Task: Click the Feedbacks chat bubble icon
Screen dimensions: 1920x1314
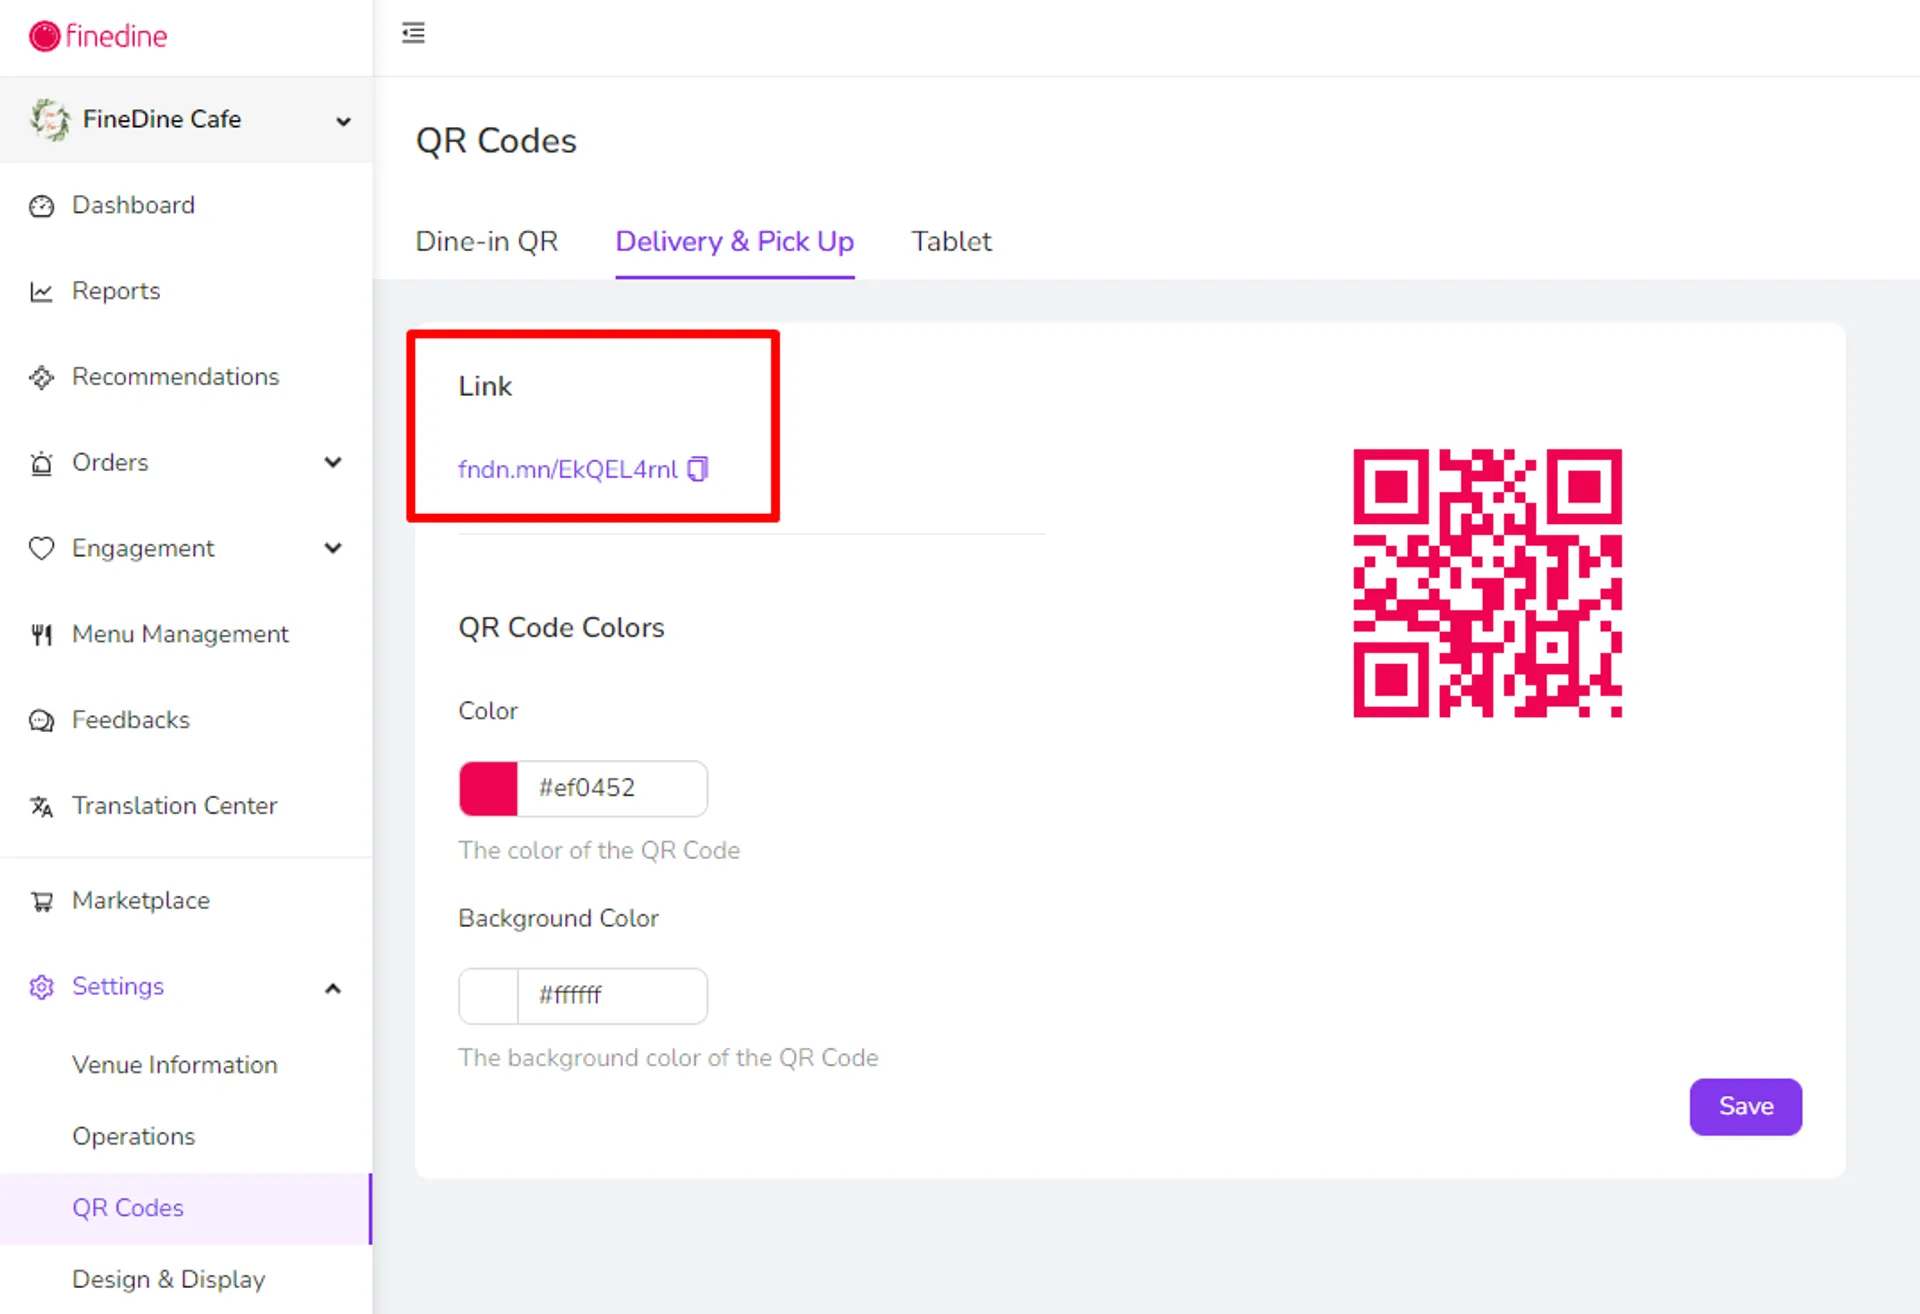Action: pyautogui.click(x=41, y=721)
